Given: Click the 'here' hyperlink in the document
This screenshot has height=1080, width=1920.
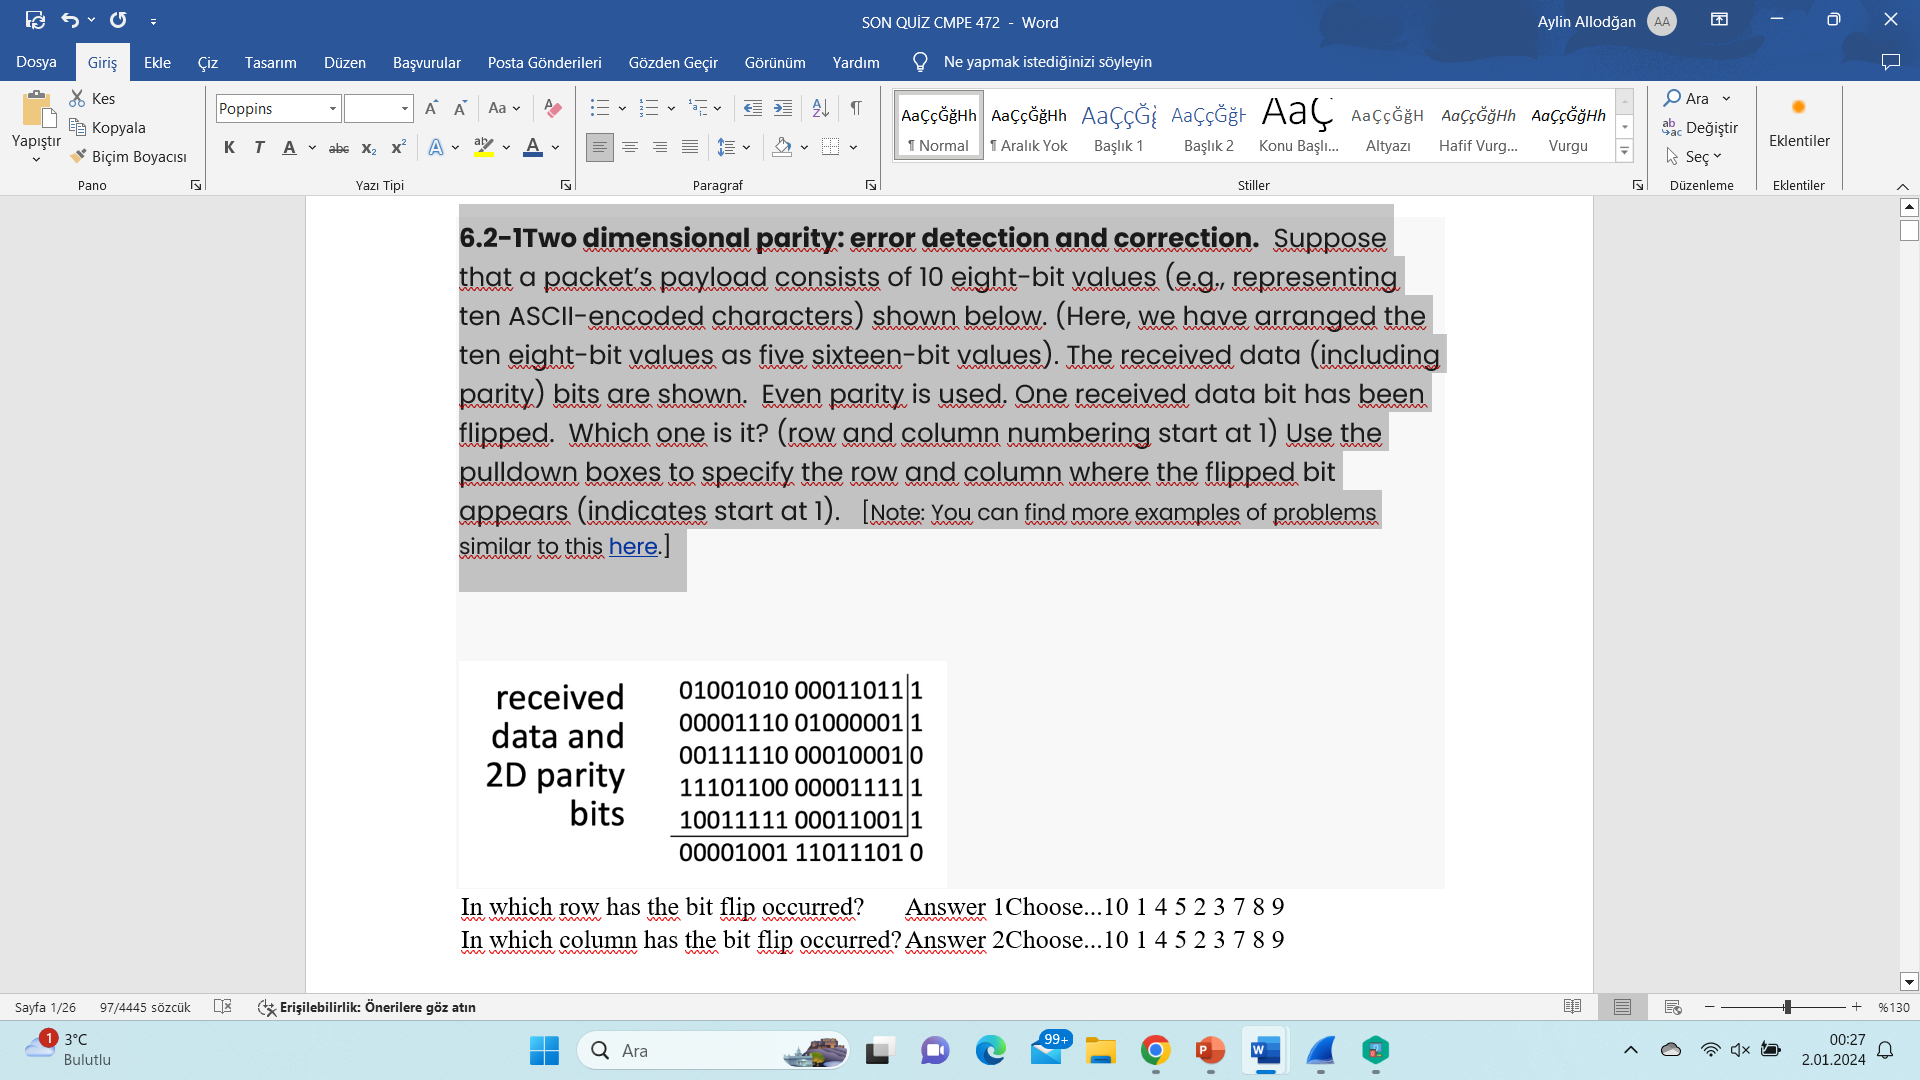Looking at the screenshot, I should [633, 547].
